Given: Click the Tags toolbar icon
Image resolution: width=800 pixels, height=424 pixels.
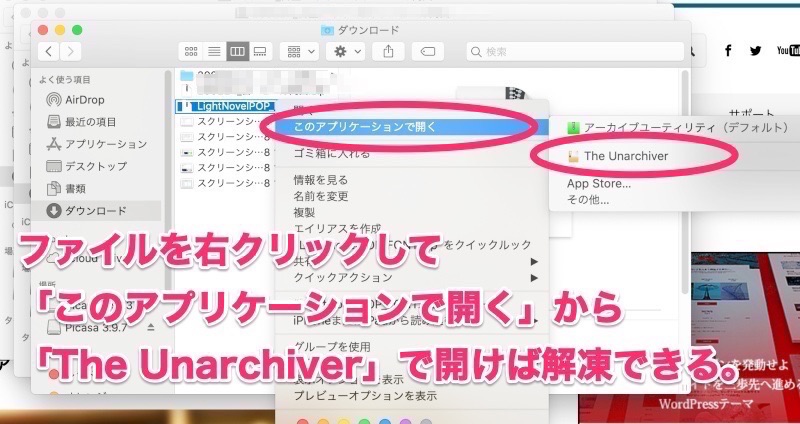Looking at the screenshot, I should click(428, 52).
